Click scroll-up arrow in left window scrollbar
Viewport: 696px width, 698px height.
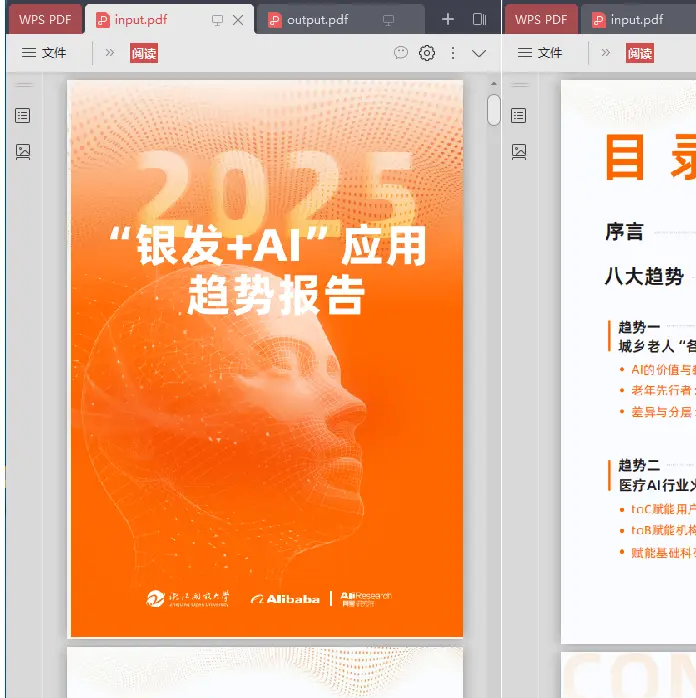[494, 83]
